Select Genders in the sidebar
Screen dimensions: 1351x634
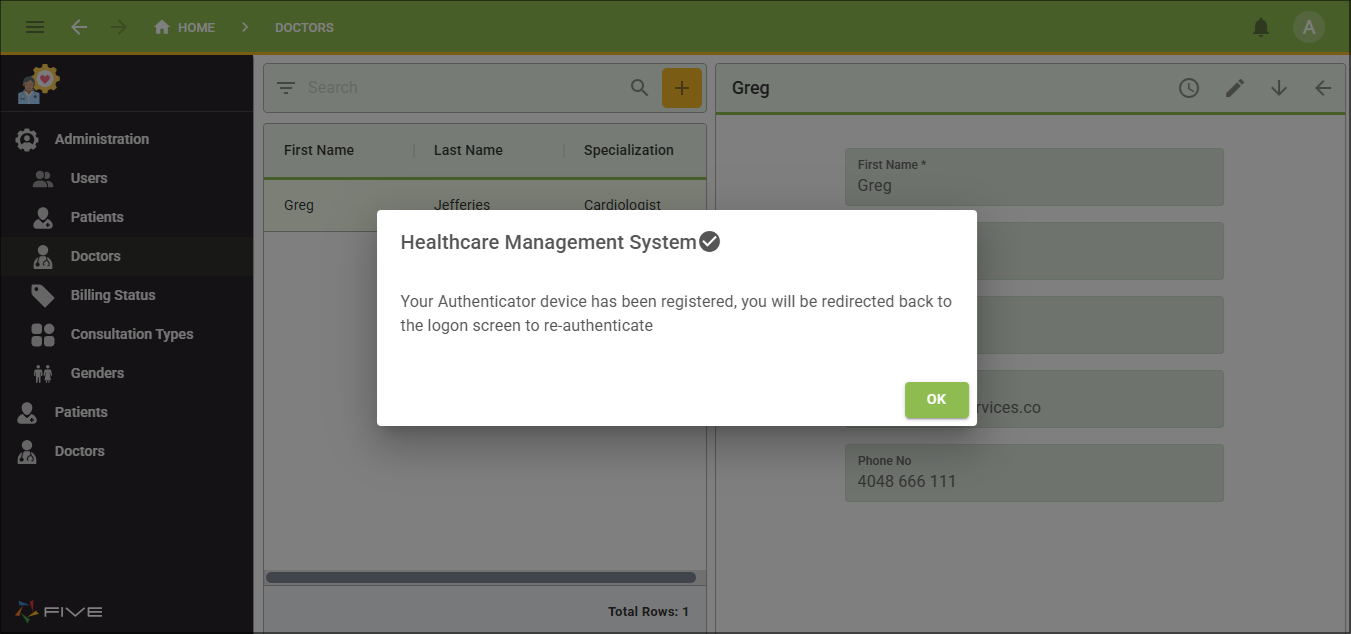[97, 372]
